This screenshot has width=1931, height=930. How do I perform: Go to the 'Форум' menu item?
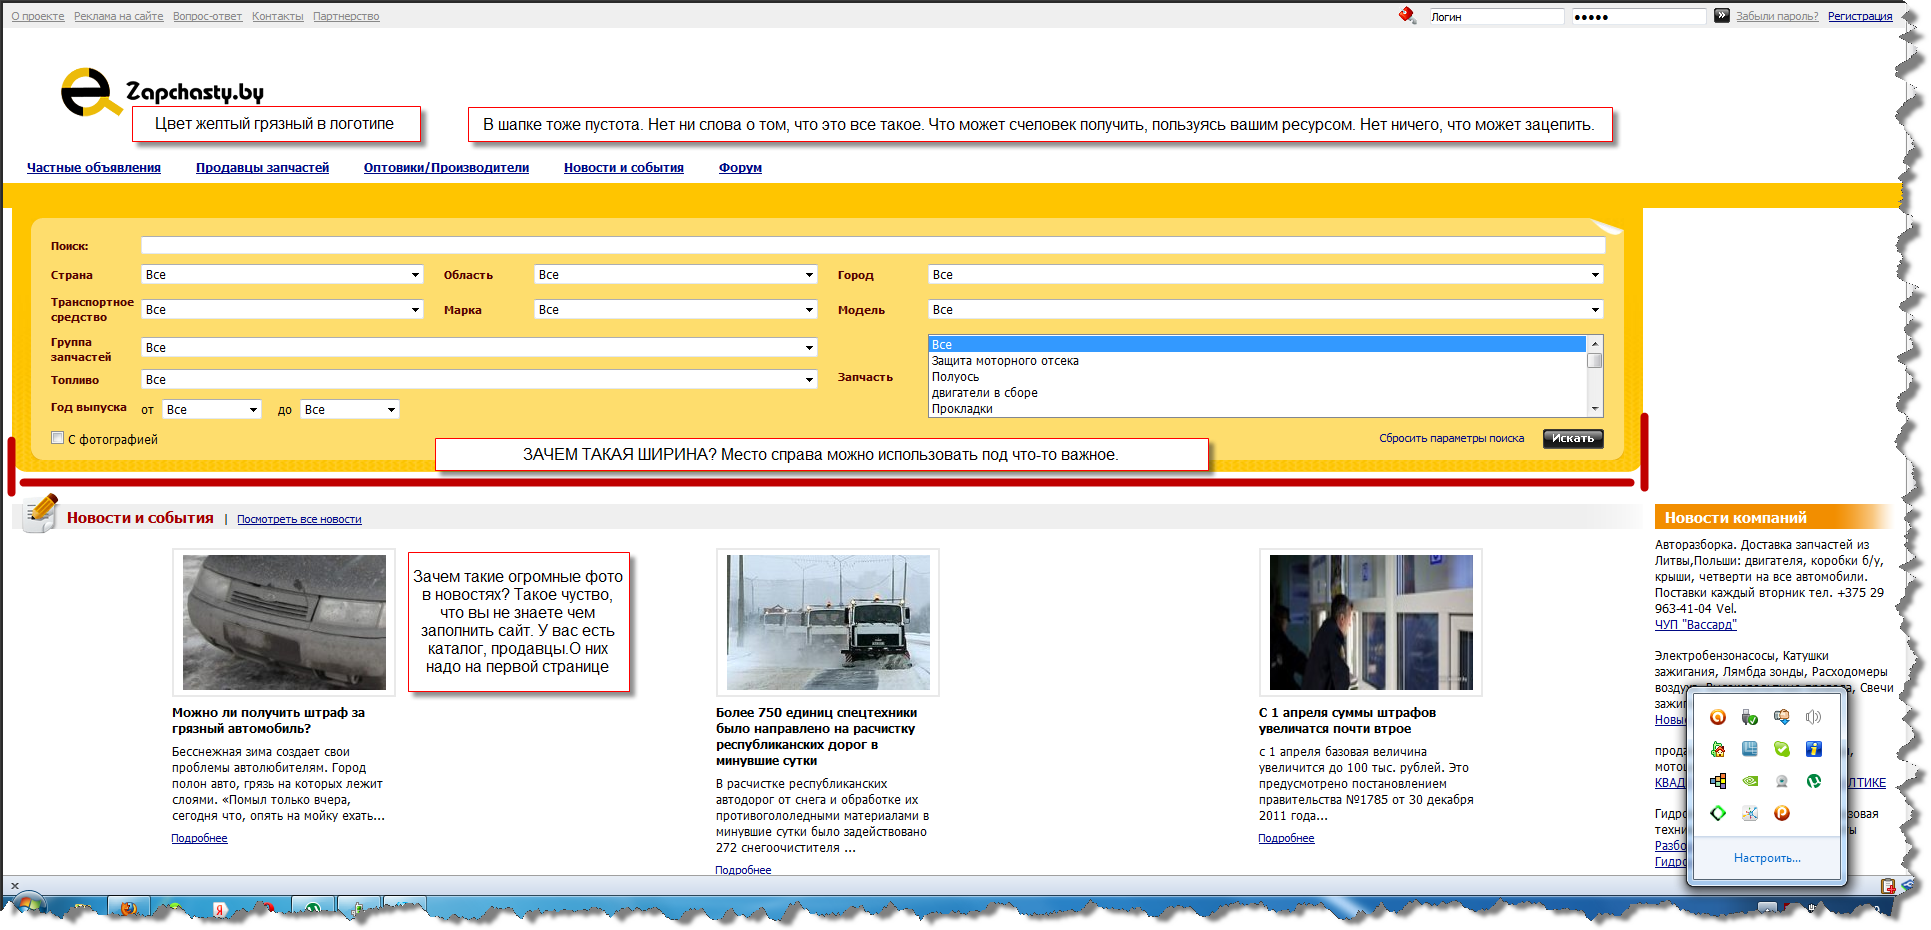(x=740, y=168)
